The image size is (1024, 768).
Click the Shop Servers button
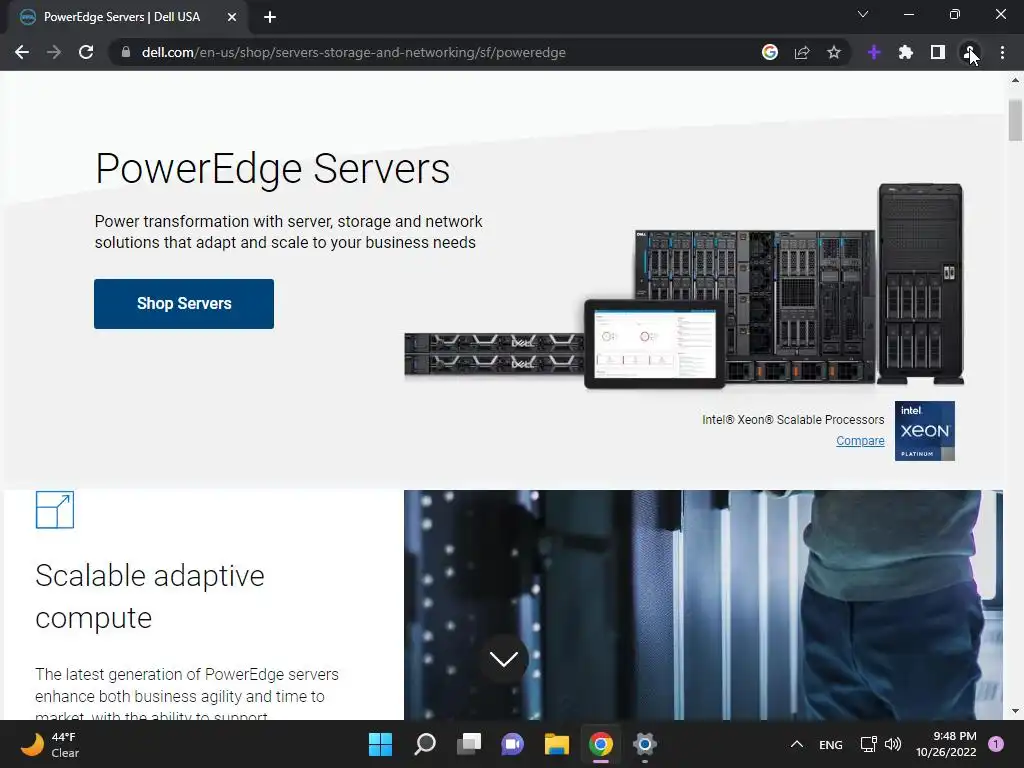tap(184, 304)
